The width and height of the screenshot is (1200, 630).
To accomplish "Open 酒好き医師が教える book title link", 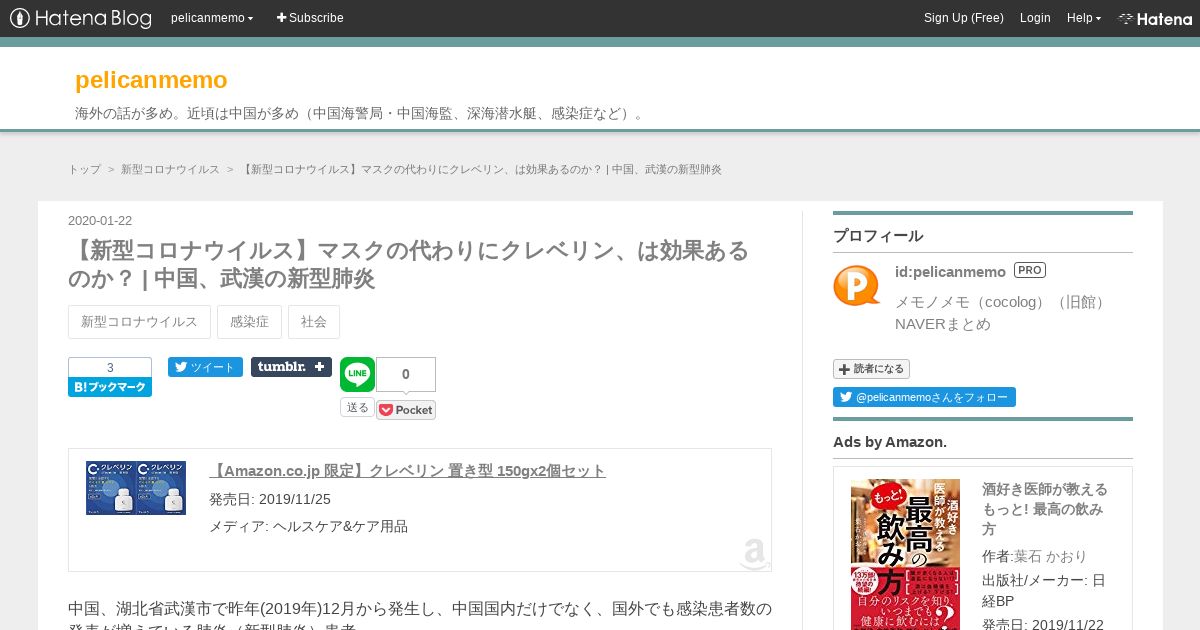I will 1045,509.
